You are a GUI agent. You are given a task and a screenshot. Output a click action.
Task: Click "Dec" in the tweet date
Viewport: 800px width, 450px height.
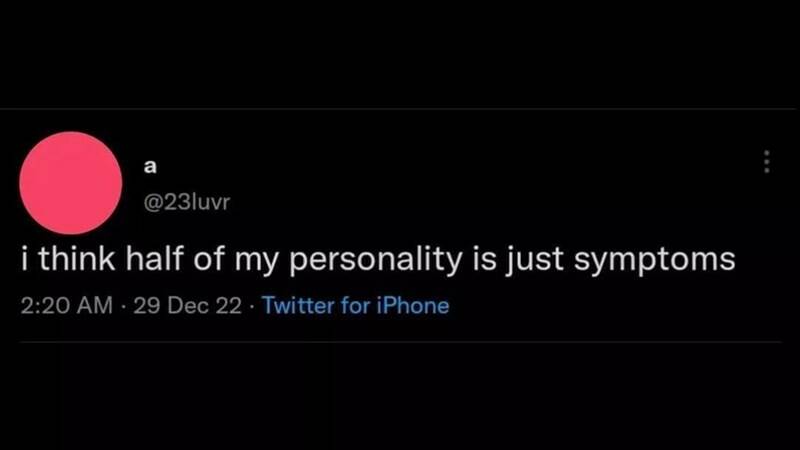(x=187, y=305)
